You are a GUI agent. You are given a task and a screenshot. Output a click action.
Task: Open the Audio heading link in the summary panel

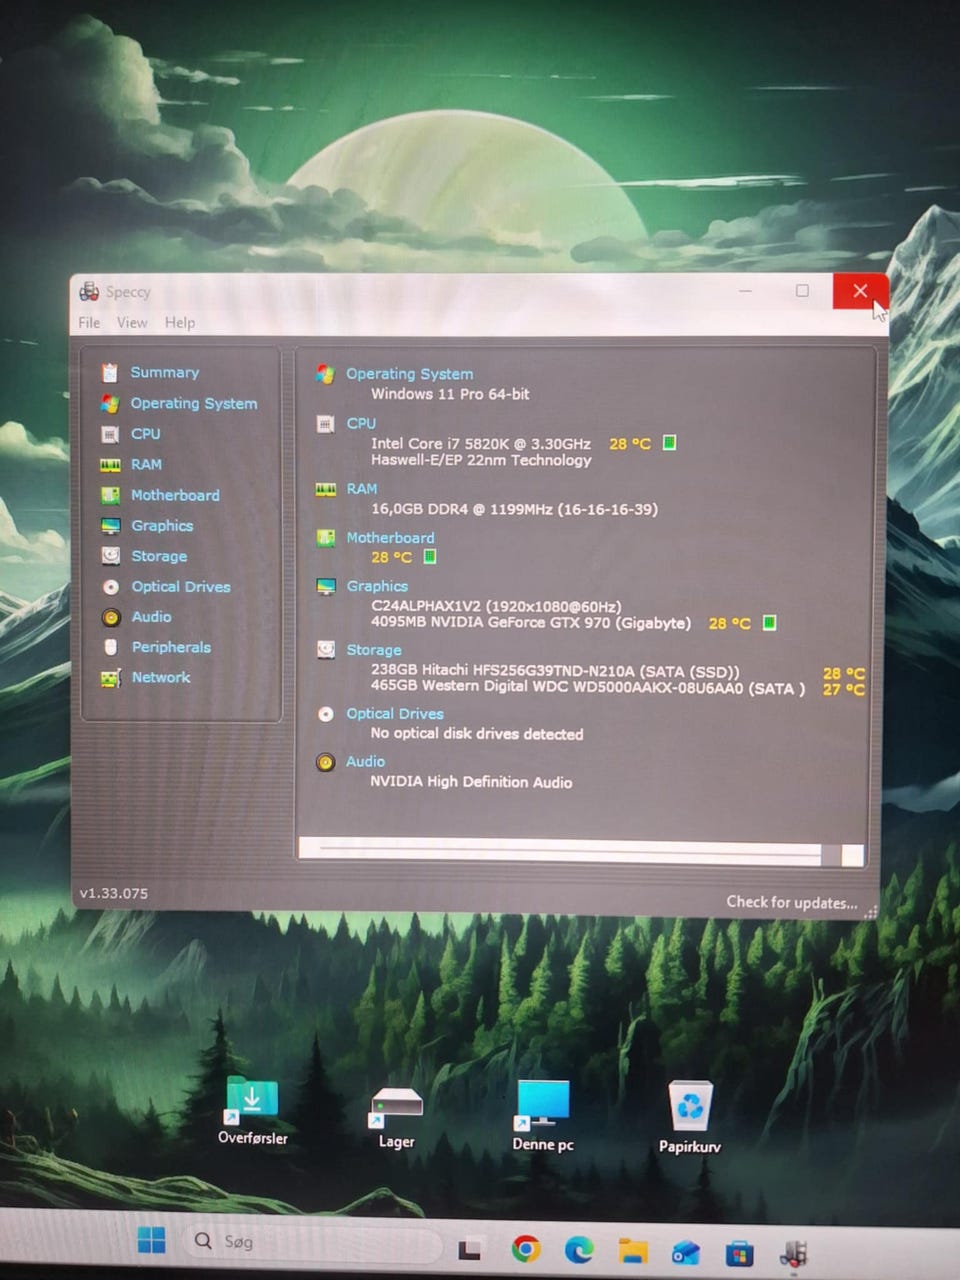click(365, 762)
